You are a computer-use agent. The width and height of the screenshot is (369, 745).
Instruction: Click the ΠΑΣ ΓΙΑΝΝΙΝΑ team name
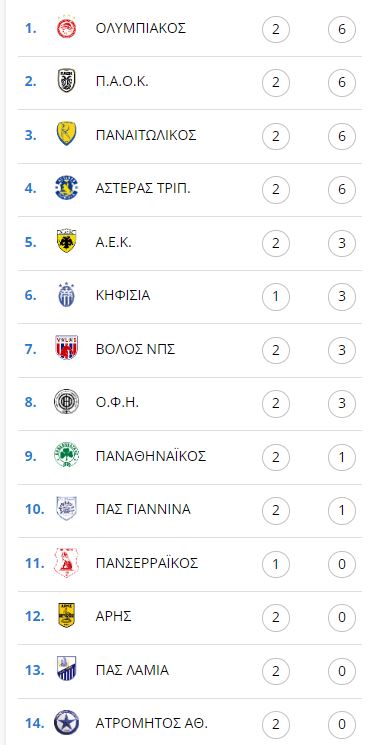[x=143, y=509]
